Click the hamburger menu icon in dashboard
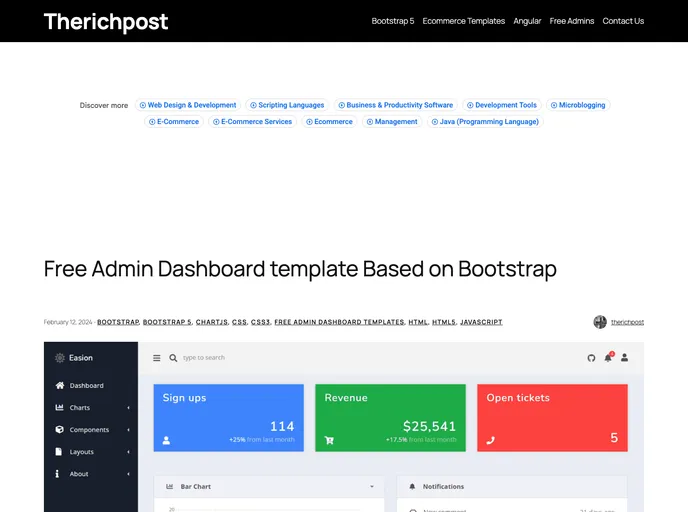Image resolution: width=688 pixels, height=512 pixels. tap(156, 358)
